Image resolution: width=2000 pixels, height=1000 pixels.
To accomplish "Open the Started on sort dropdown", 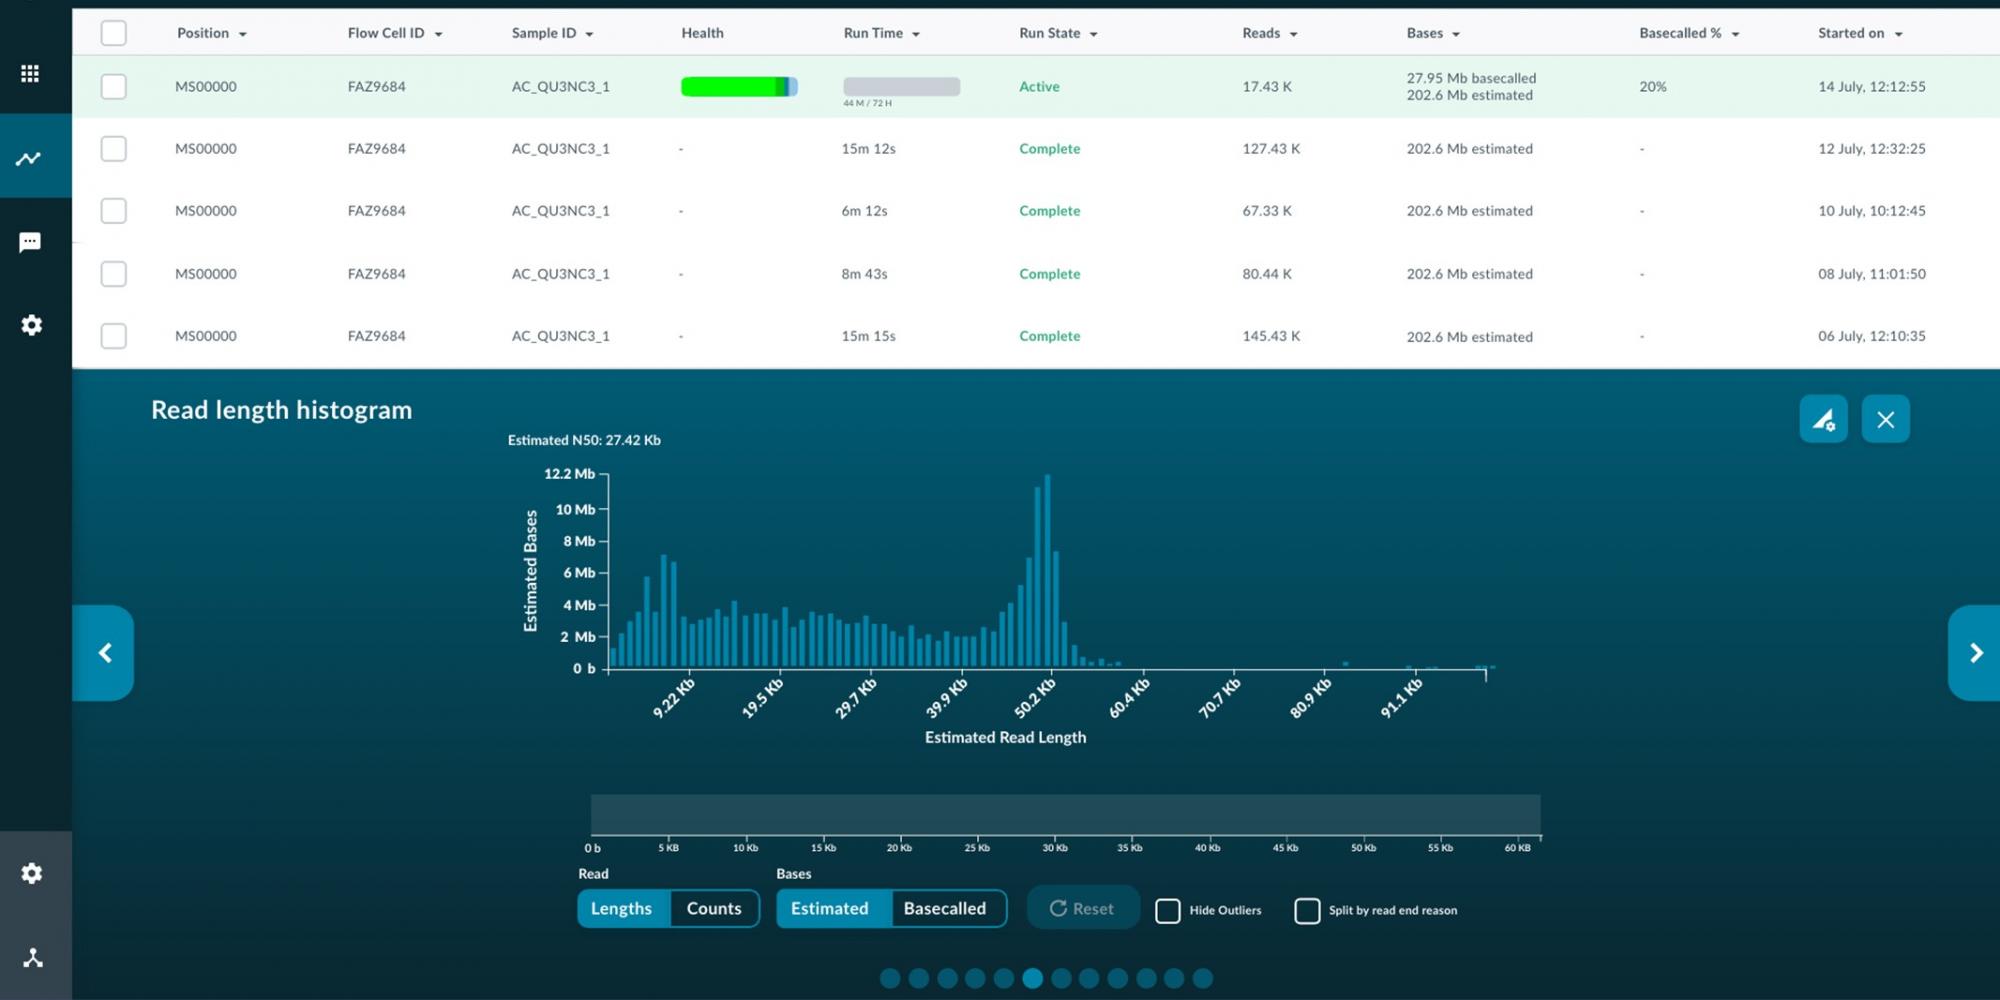I will point(1897,33).
